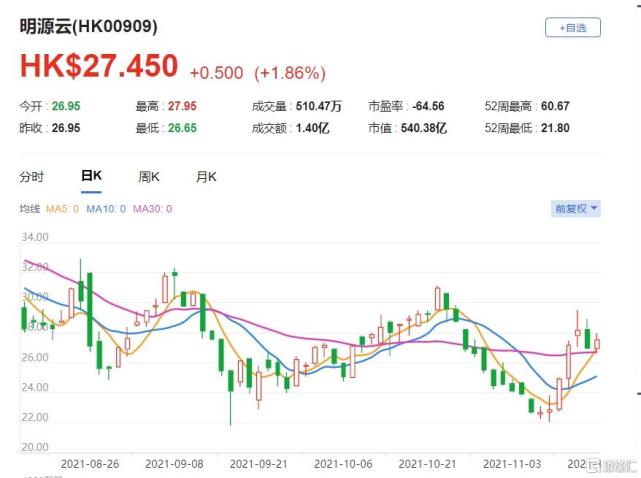Click the 2021-08-26 date axis label
The width and height of the screenshot is (641, 478).
pos(90,464)
